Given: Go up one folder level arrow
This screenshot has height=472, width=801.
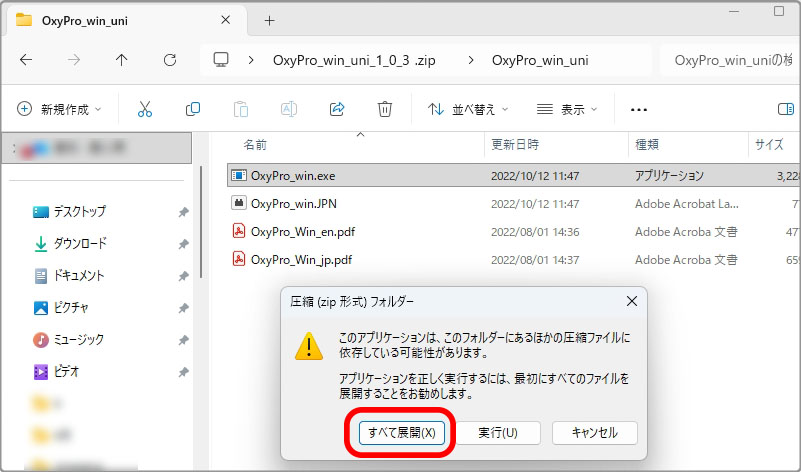Looking at the screenshot, I should pos(122,60).
